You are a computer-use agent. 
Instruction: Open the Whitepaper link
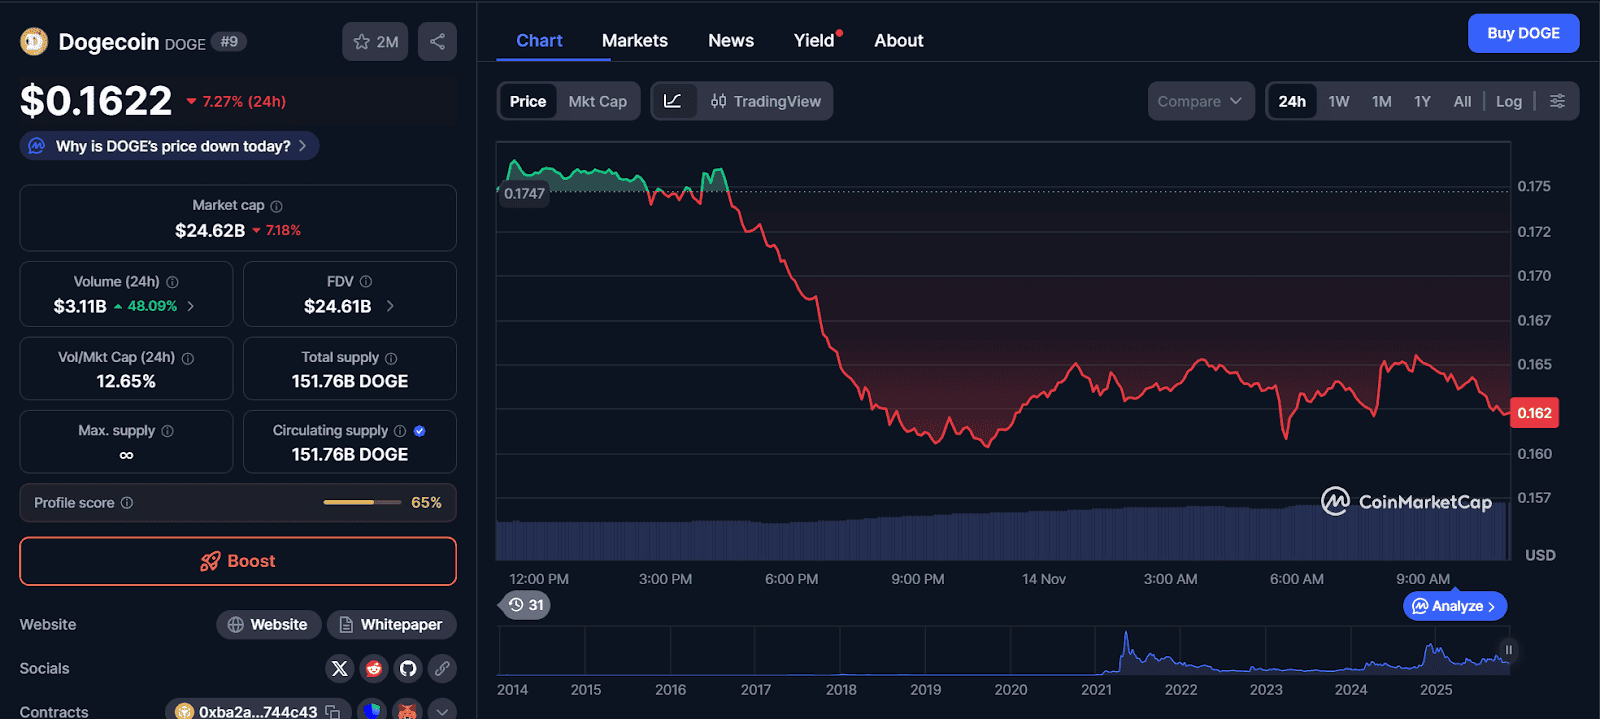click(391, 624)
